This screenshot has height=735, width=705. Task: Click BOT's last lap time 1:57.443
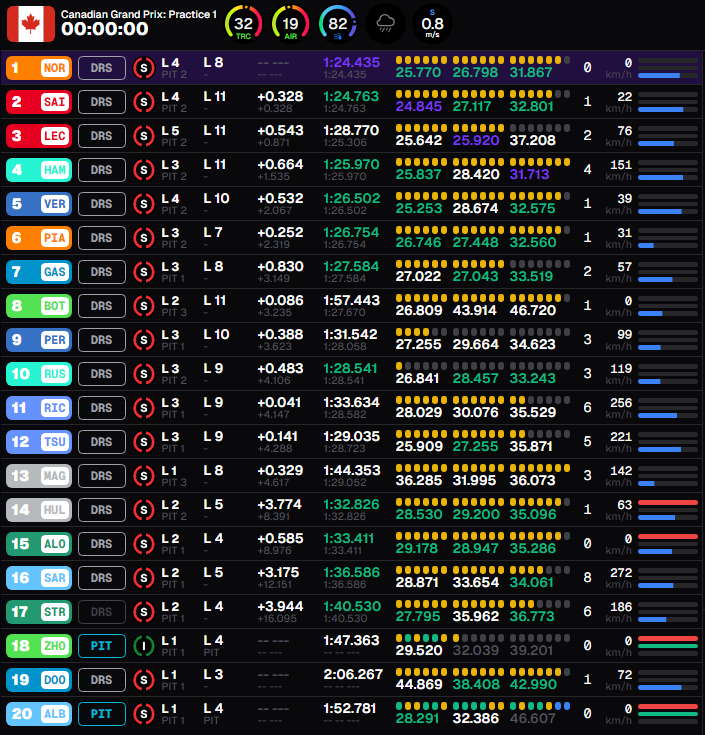pos(352,300)
